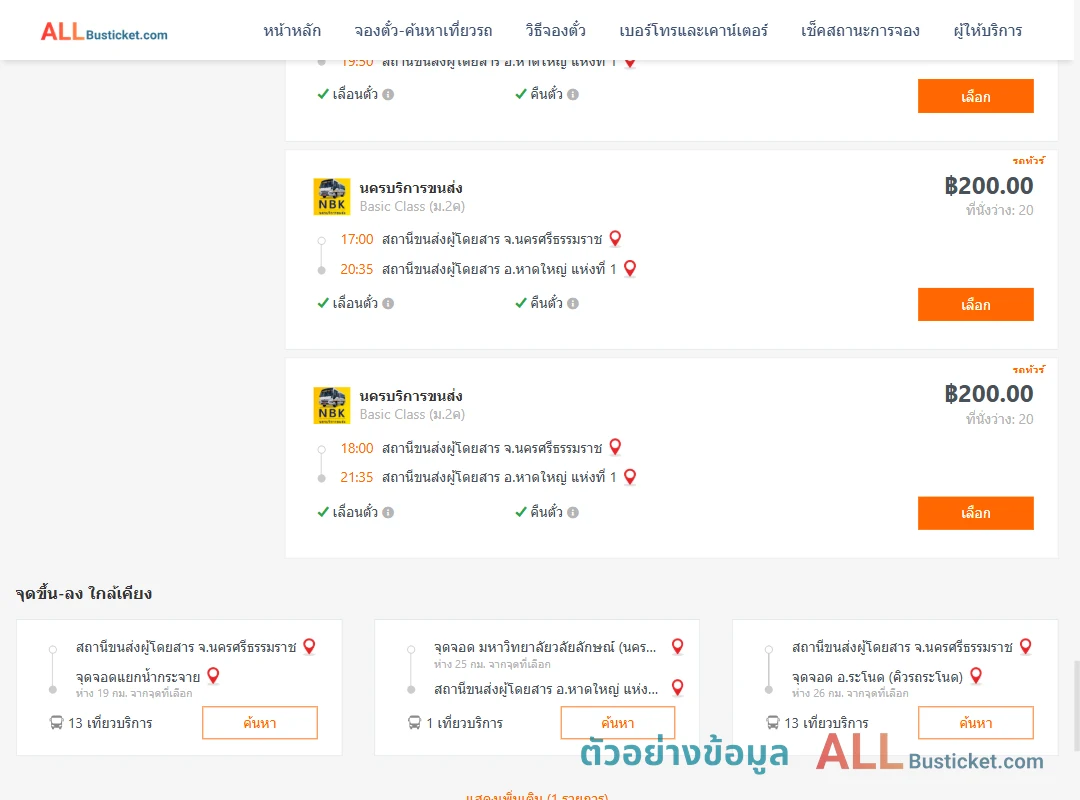The image size is (1080, 800).
Task: Open map pin for Walailak University stop
Action: pyautogui.click(x=678, y=646)
